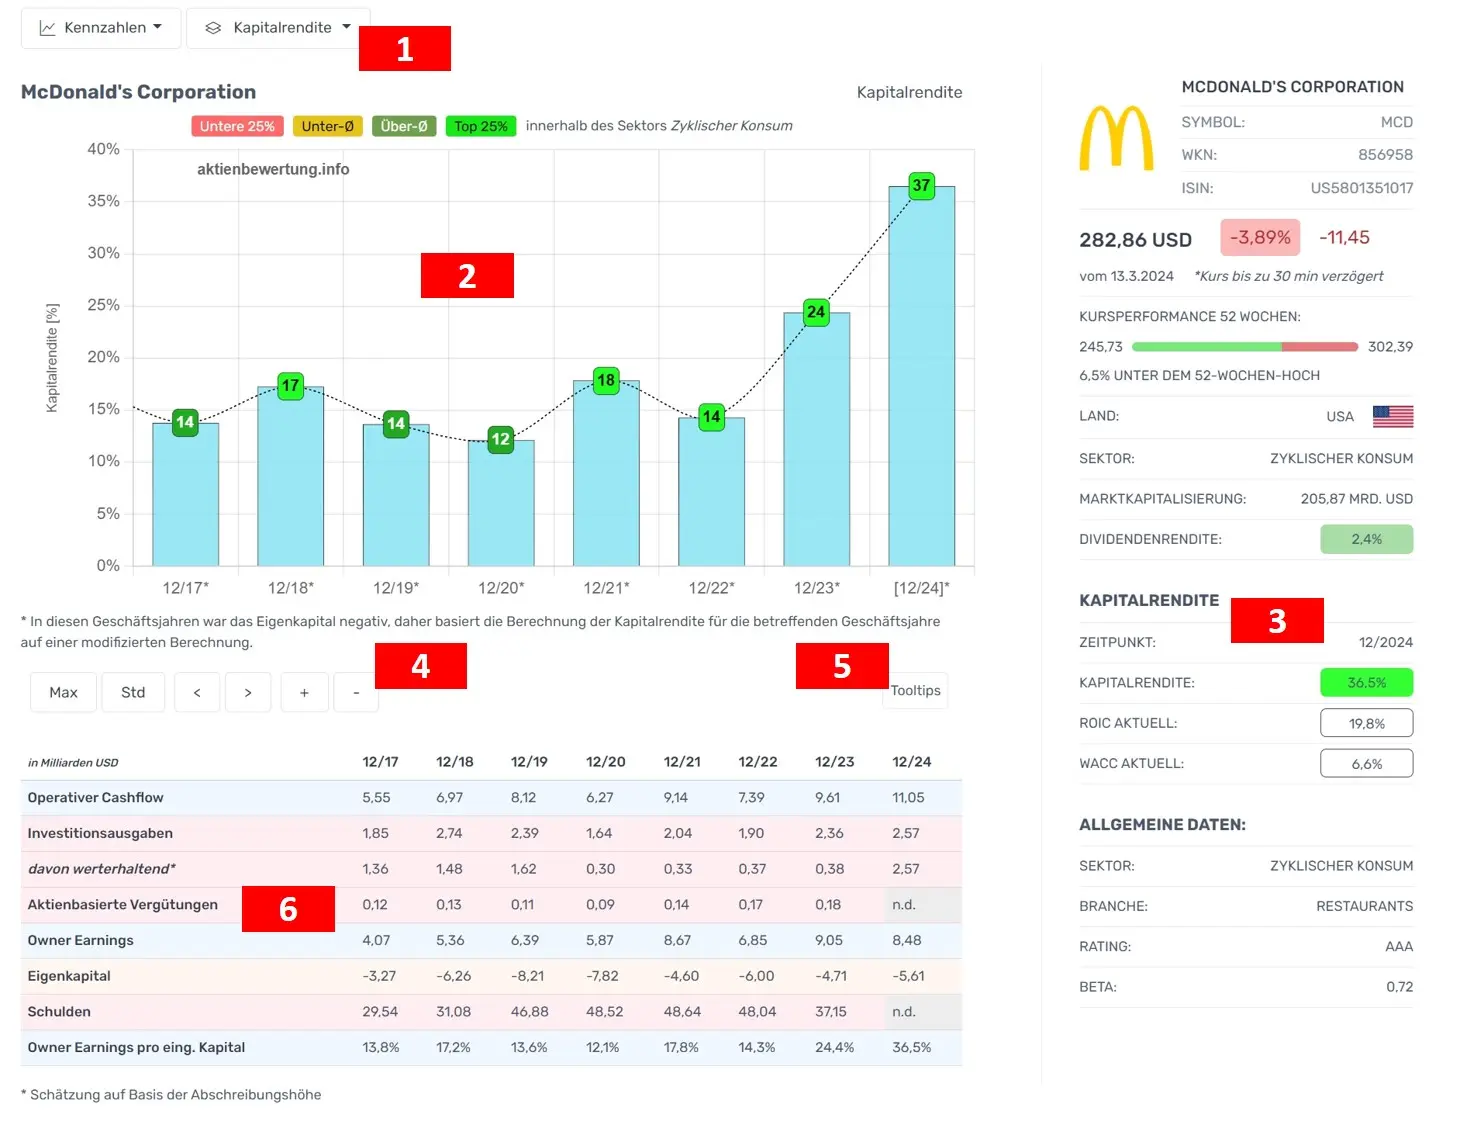Click the '19,8%' ROIC aktuell value
The width and height of the screenshot is (1460, 1125).
[x=1366, y=723]
